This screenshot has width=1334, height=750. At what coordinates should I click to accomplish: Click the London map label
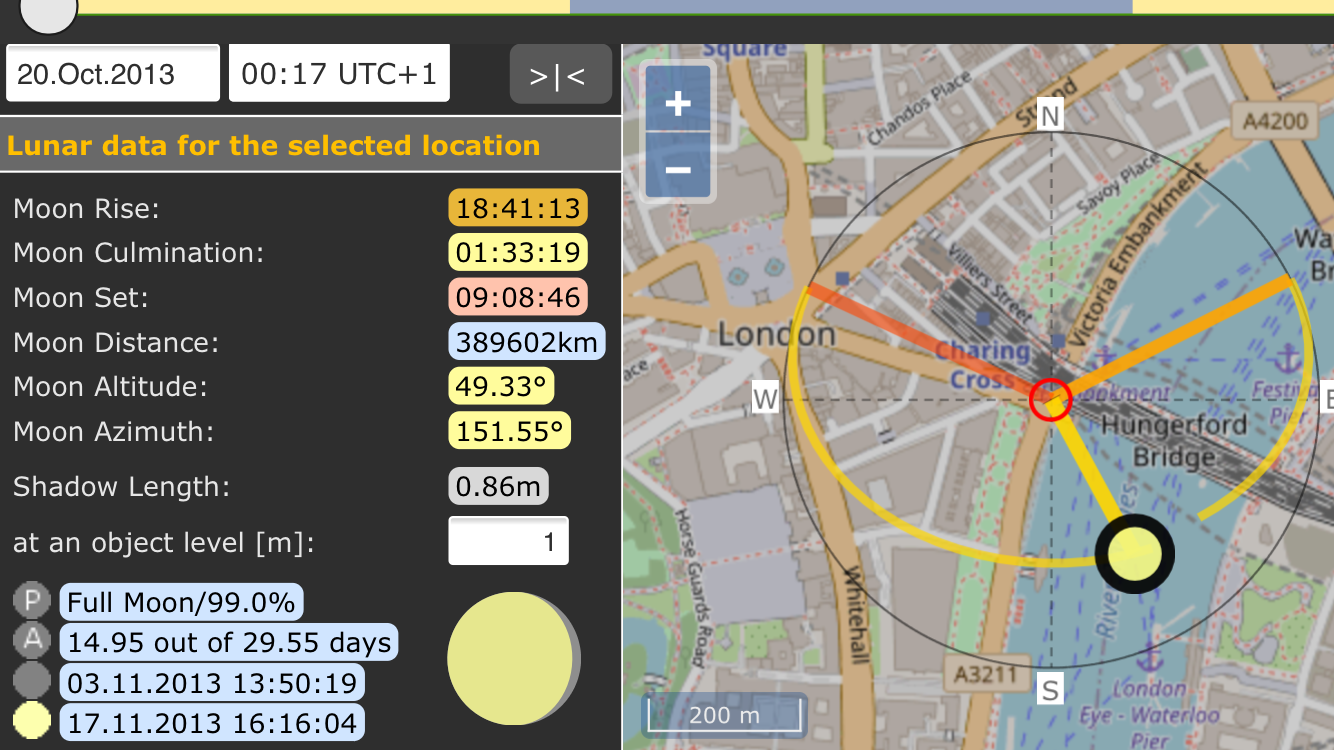[x=777, y=334]
